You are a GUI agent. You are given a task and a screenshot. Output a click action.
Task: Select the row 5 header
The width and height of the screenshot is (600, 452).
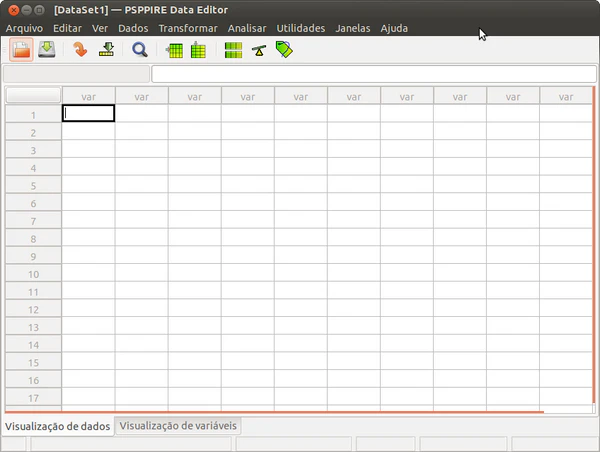pyautogui.click(x=33, y=185)
